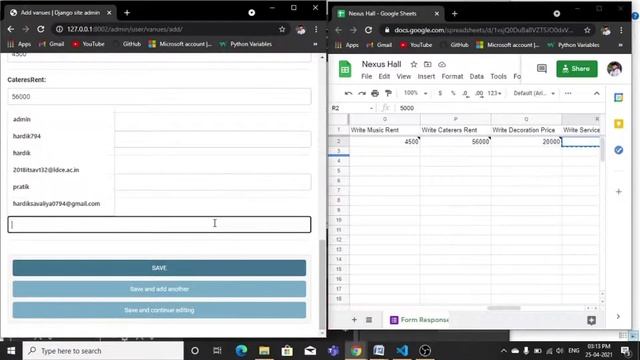The height and width of the screenshot is (360, 640).
Task: Reload the Django admin page
Action: click(x=40, y=29)
